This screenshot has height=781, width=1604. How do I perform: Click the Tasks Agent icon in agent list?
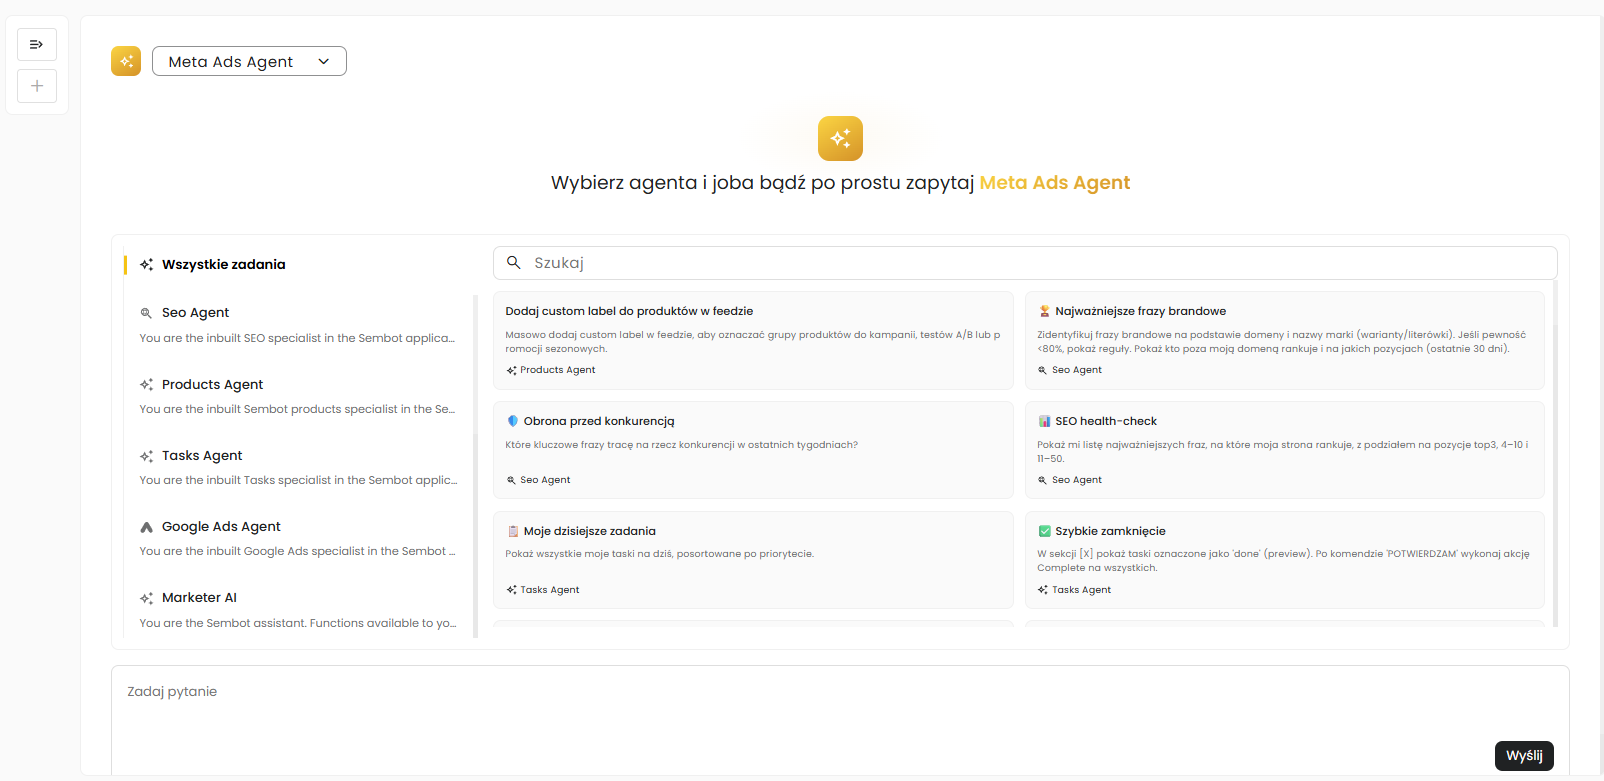coord(146,456)
